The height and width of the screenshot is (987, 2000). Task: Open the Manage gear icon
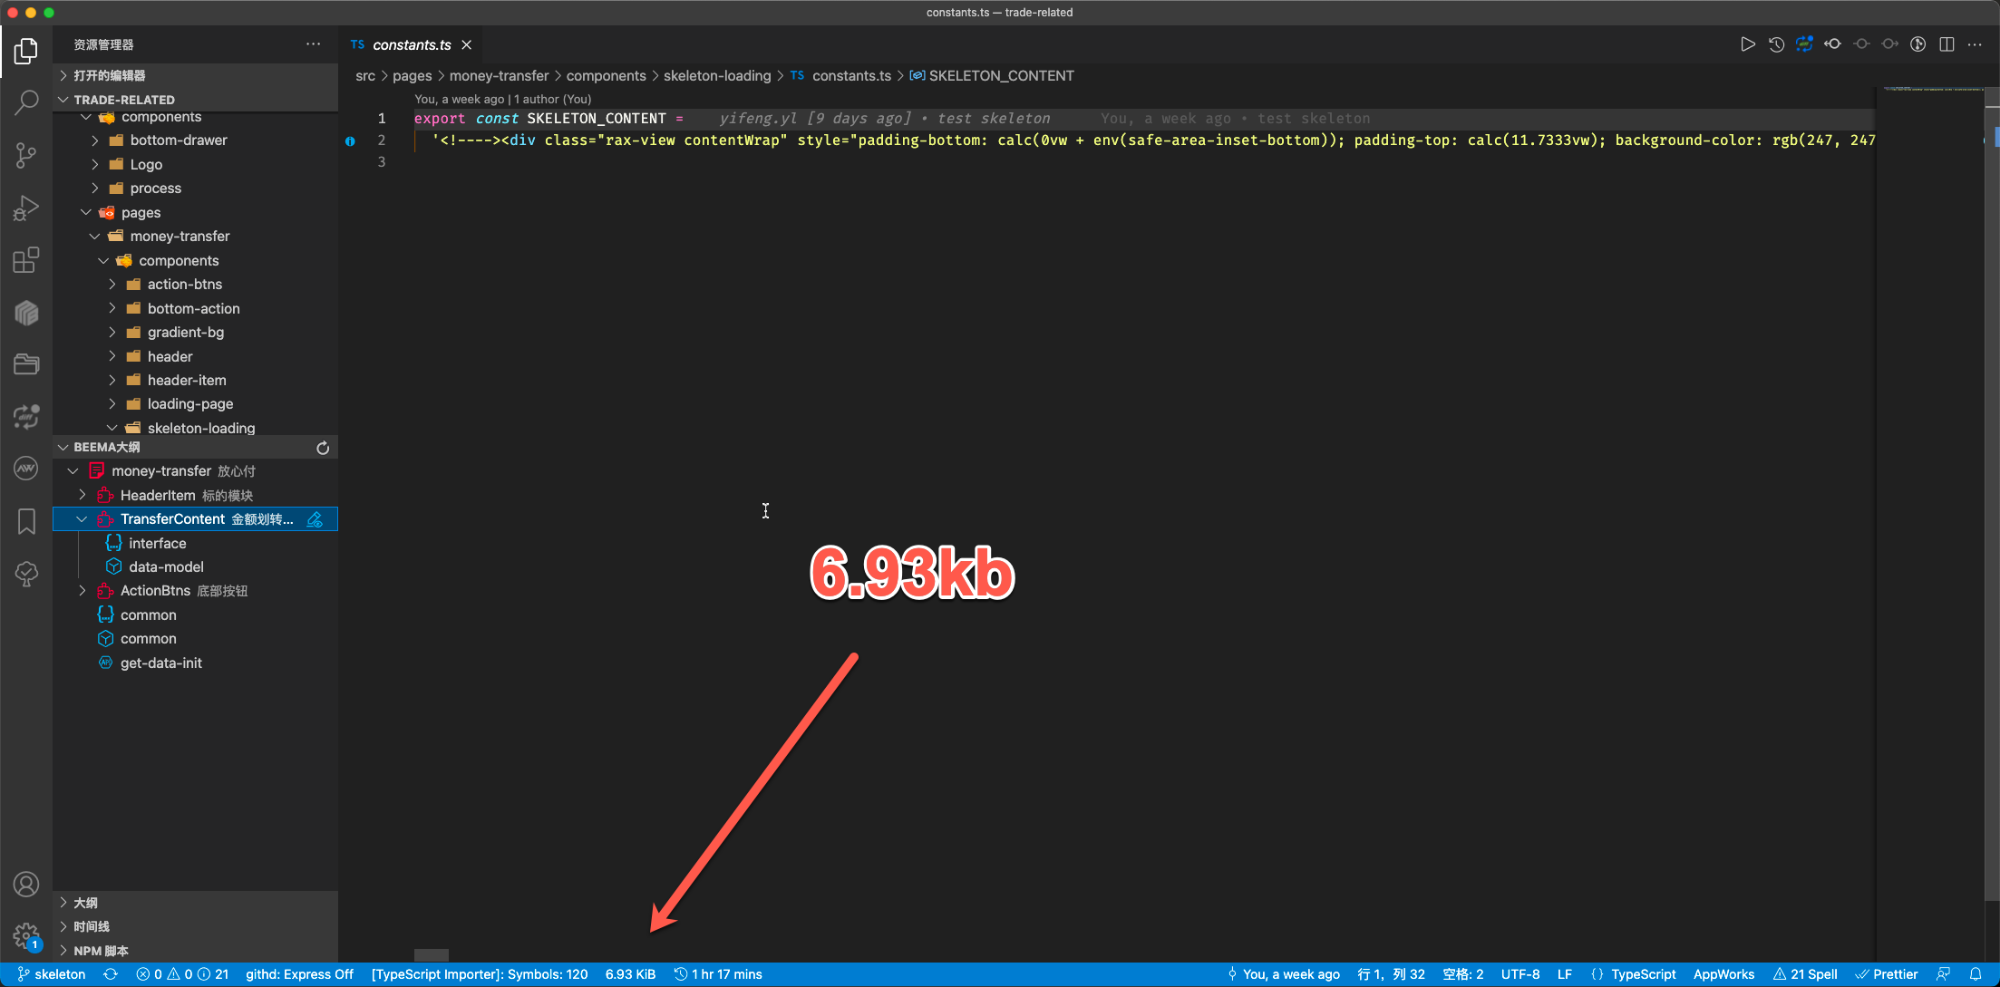(26, 936)
